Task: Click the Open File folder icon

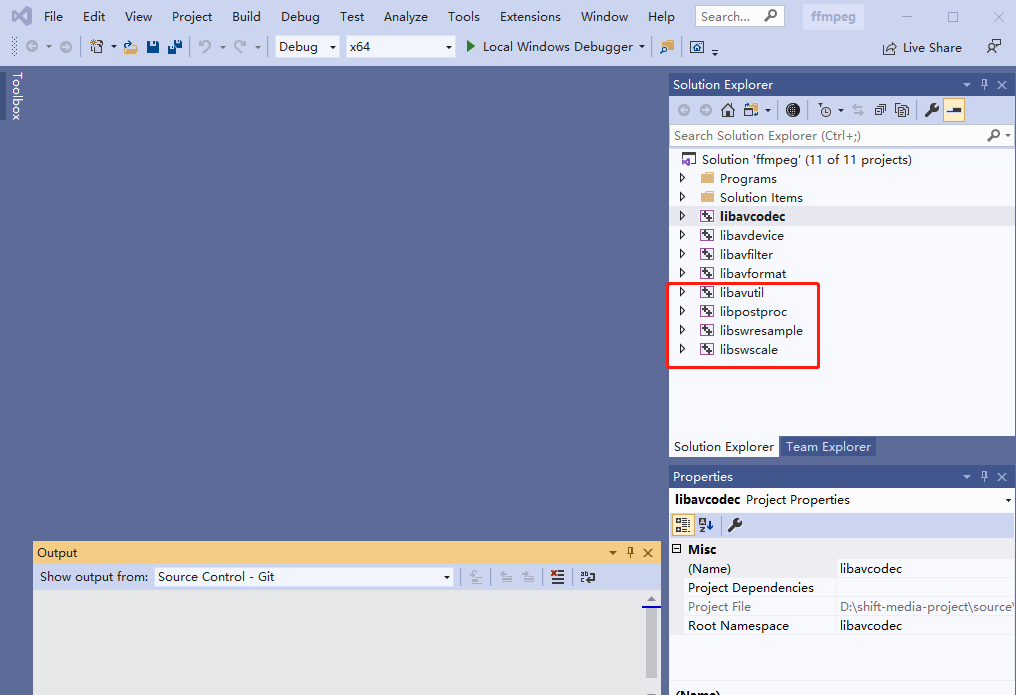Action: 131,47
